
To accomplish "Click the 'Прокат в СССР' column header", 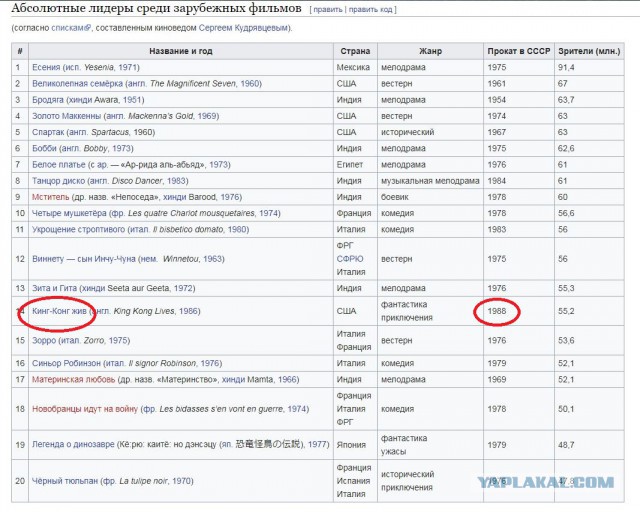I will tap(519, 51).
